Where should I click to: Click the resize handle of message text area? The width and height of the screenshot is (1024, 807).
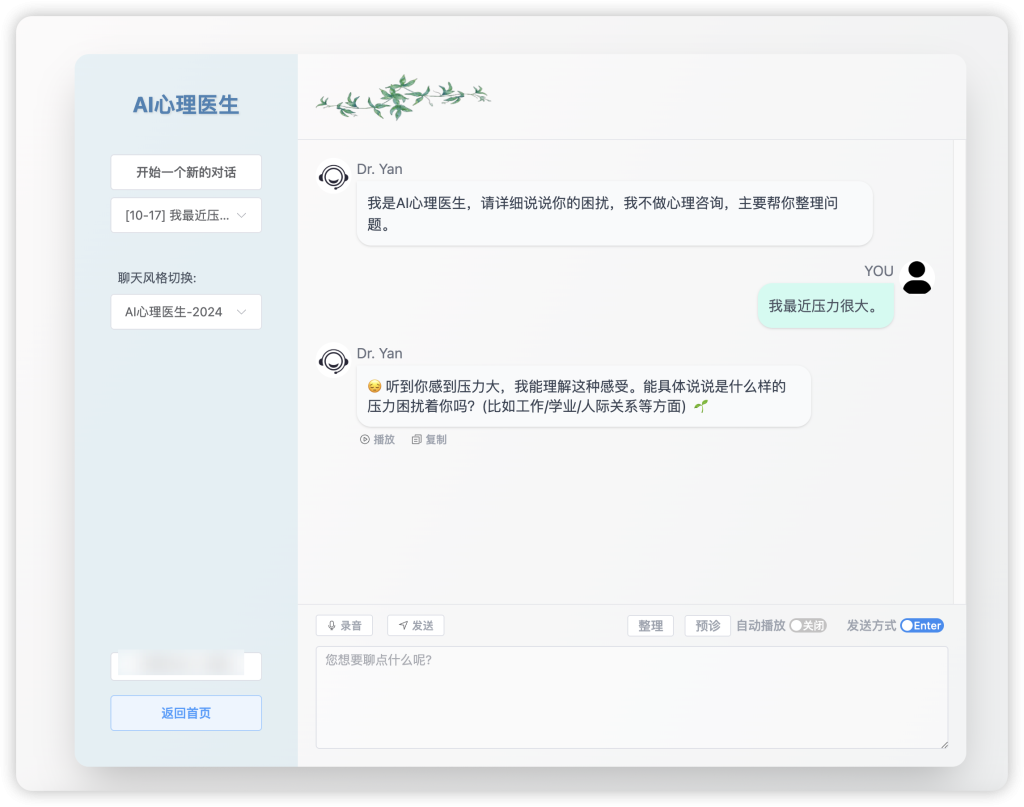click(942, 743)
